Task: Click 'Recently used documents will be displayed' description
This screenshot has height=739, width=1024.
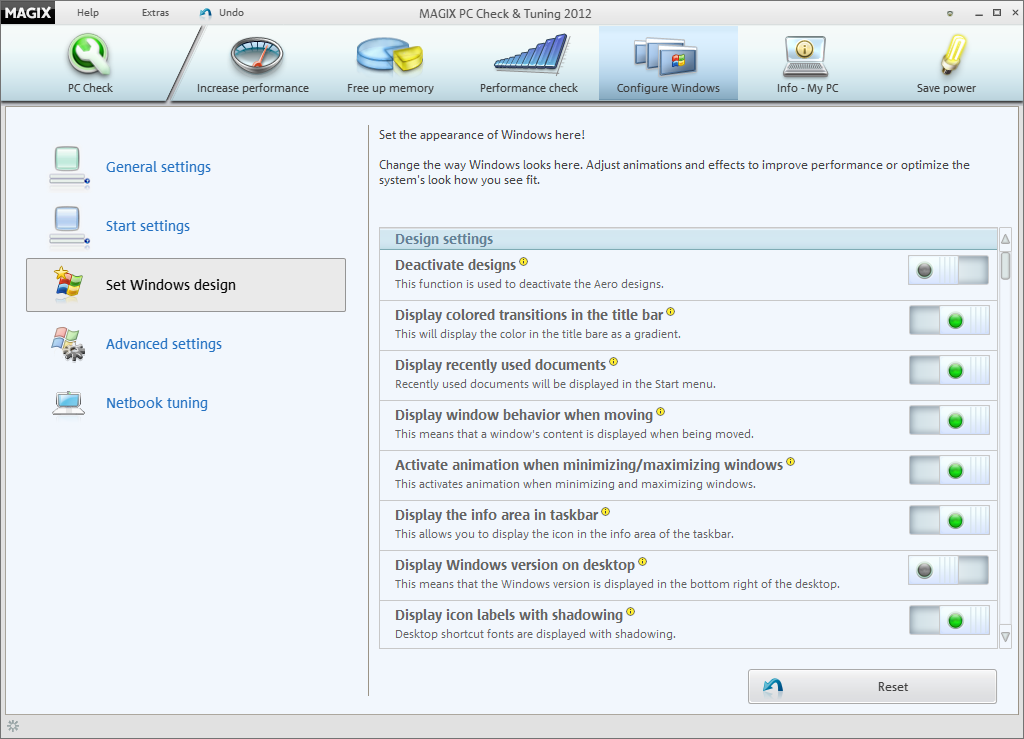Action: pyautogui.click(x=555, y=384)
